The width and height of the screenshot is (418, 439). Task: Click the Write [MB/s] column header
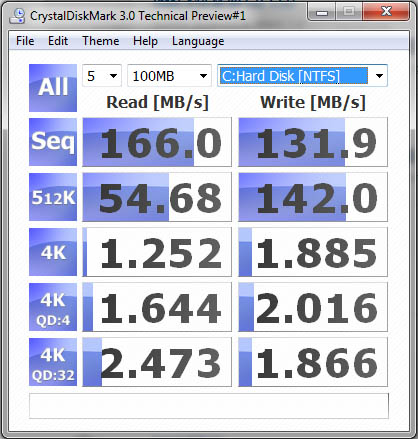click(x=313, y=102)
